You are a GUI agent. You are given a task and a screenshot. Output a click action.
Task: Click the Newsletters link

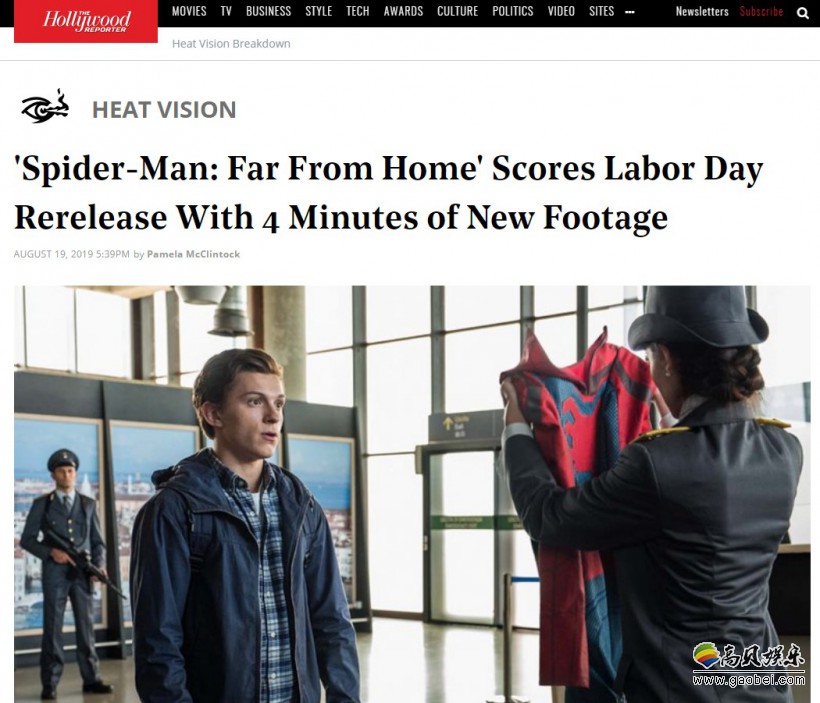[x=702, y=12]
